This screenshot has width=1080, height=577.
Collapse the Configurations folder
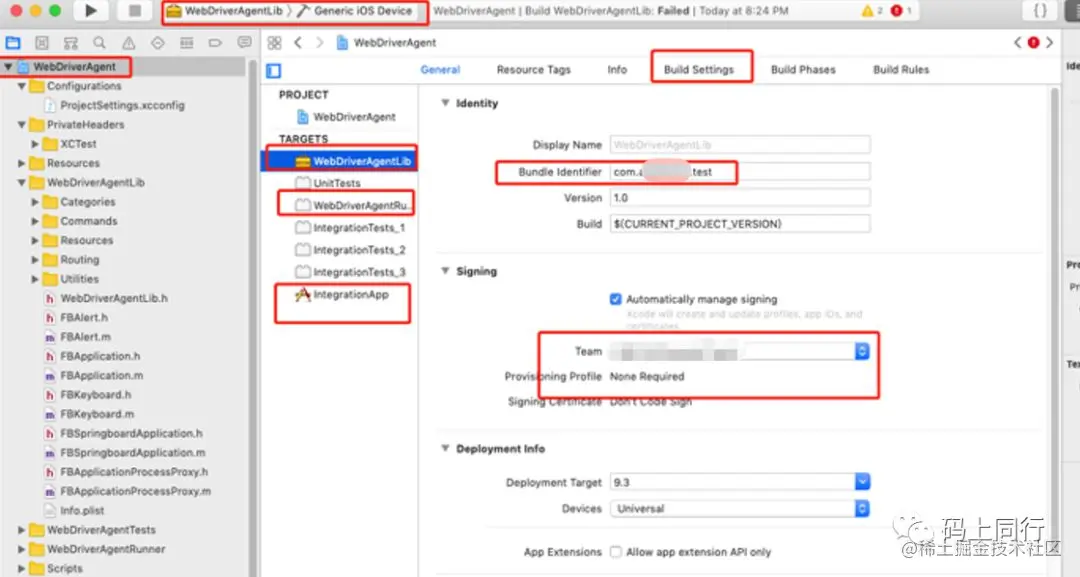tap(21, 86)
